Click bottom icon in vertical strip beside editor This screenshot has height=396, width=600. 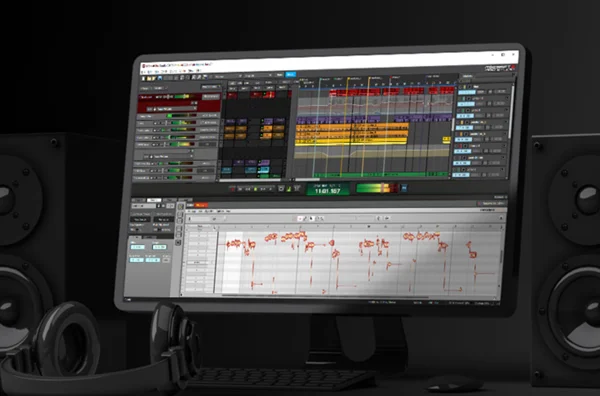178,243
